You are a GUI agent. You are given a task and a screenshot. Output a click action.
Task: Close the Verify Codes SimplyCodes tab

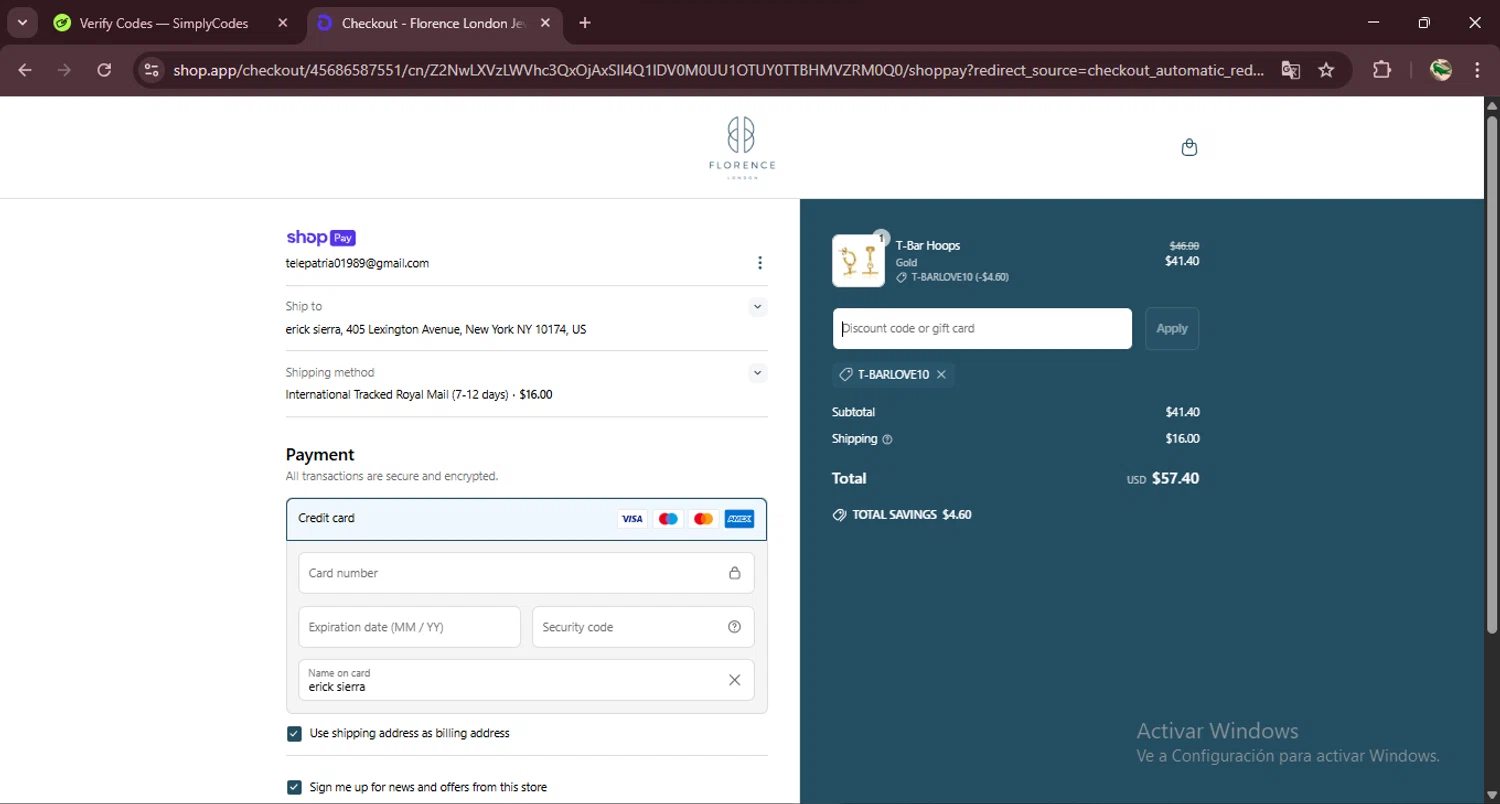click(x=283, y=23)
